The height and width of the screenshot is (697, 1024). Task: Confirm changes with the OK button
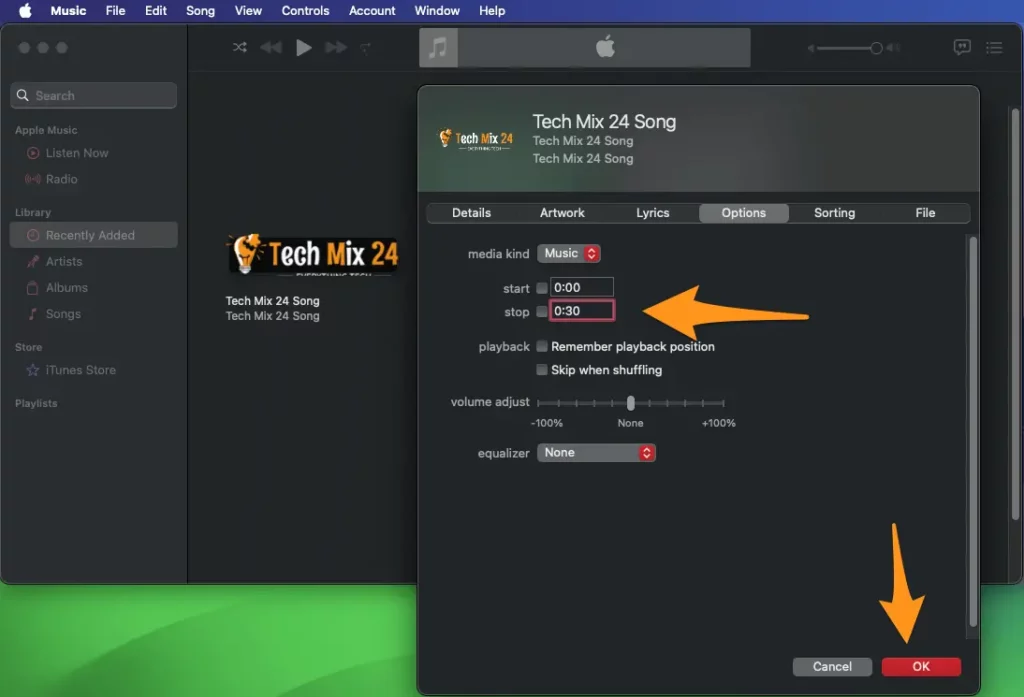pos(921,666)
